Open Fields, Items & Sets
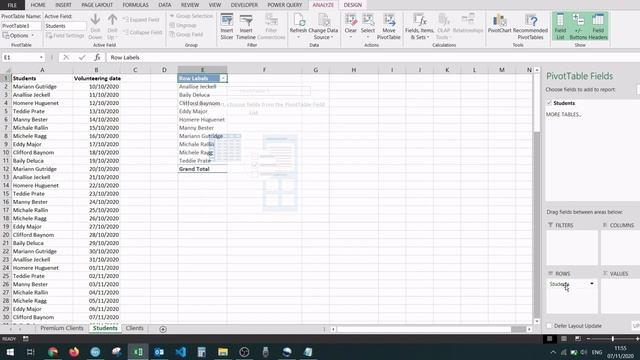Image resolution: width=640 pixels, height=360 pixels. click(419, 26)
